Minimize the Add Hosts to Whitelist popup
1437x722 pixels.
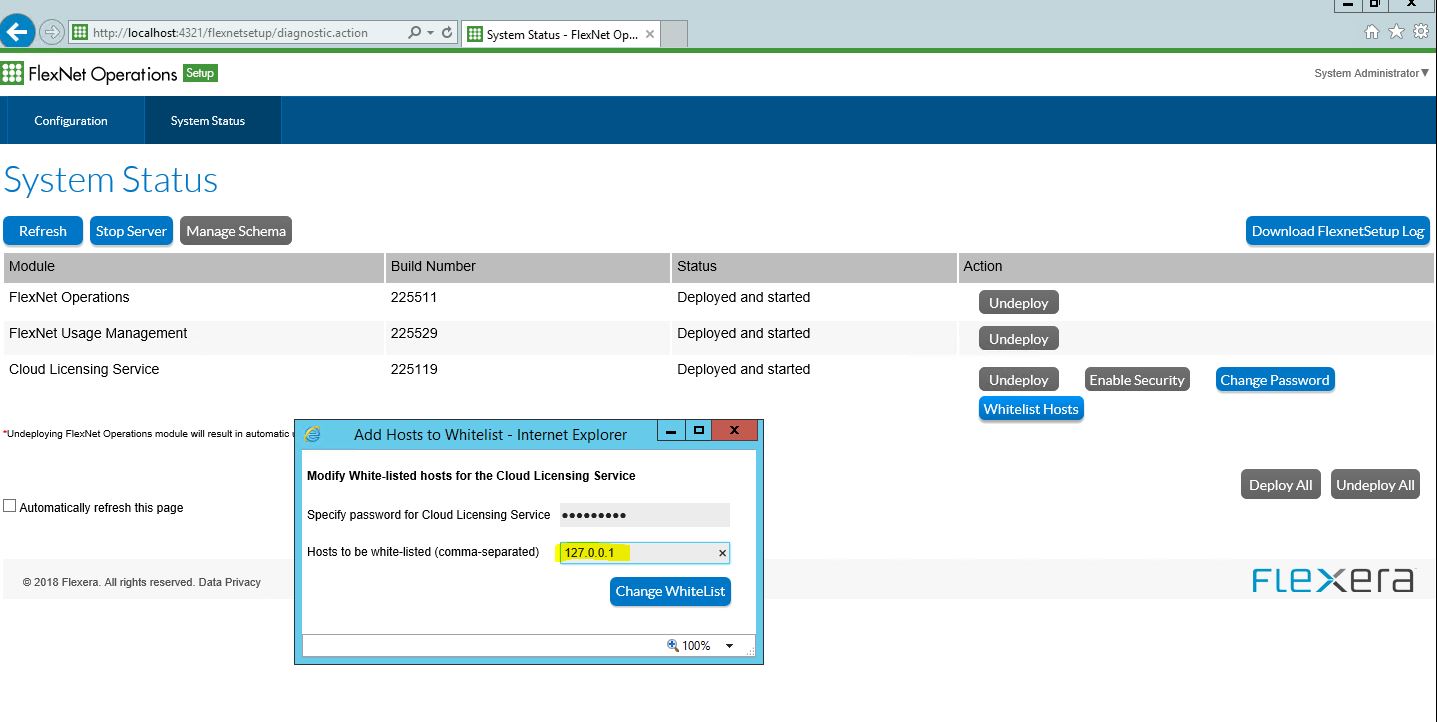(x=672, y=431)
